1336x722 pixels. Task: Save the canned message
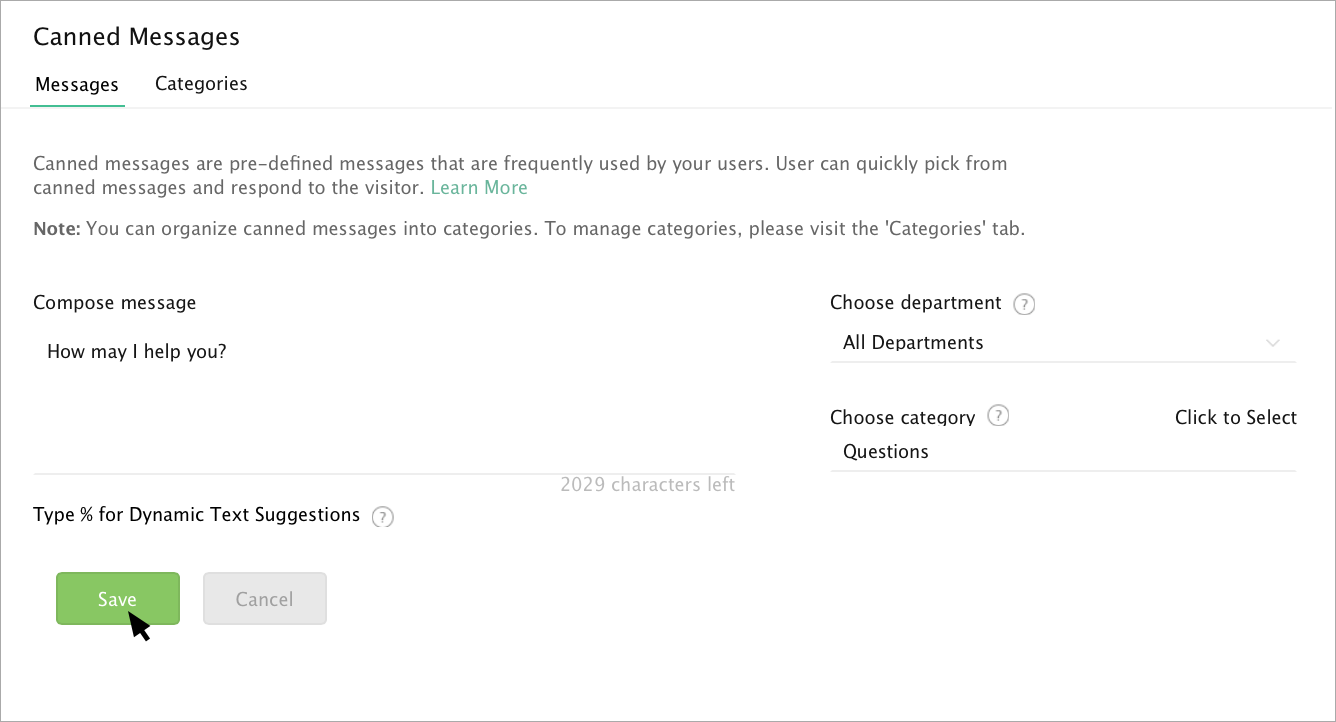[x=117, y=599]
